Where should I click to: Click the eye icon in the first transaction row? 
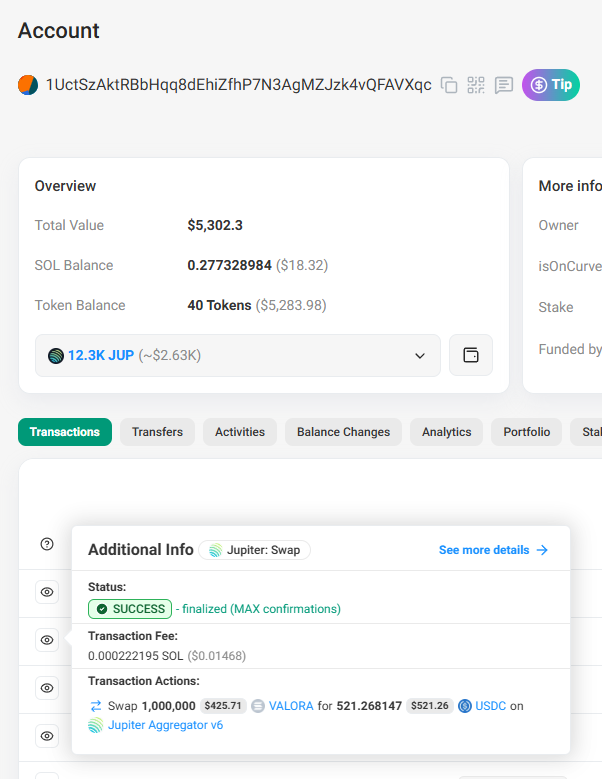[x=47, y=592]
